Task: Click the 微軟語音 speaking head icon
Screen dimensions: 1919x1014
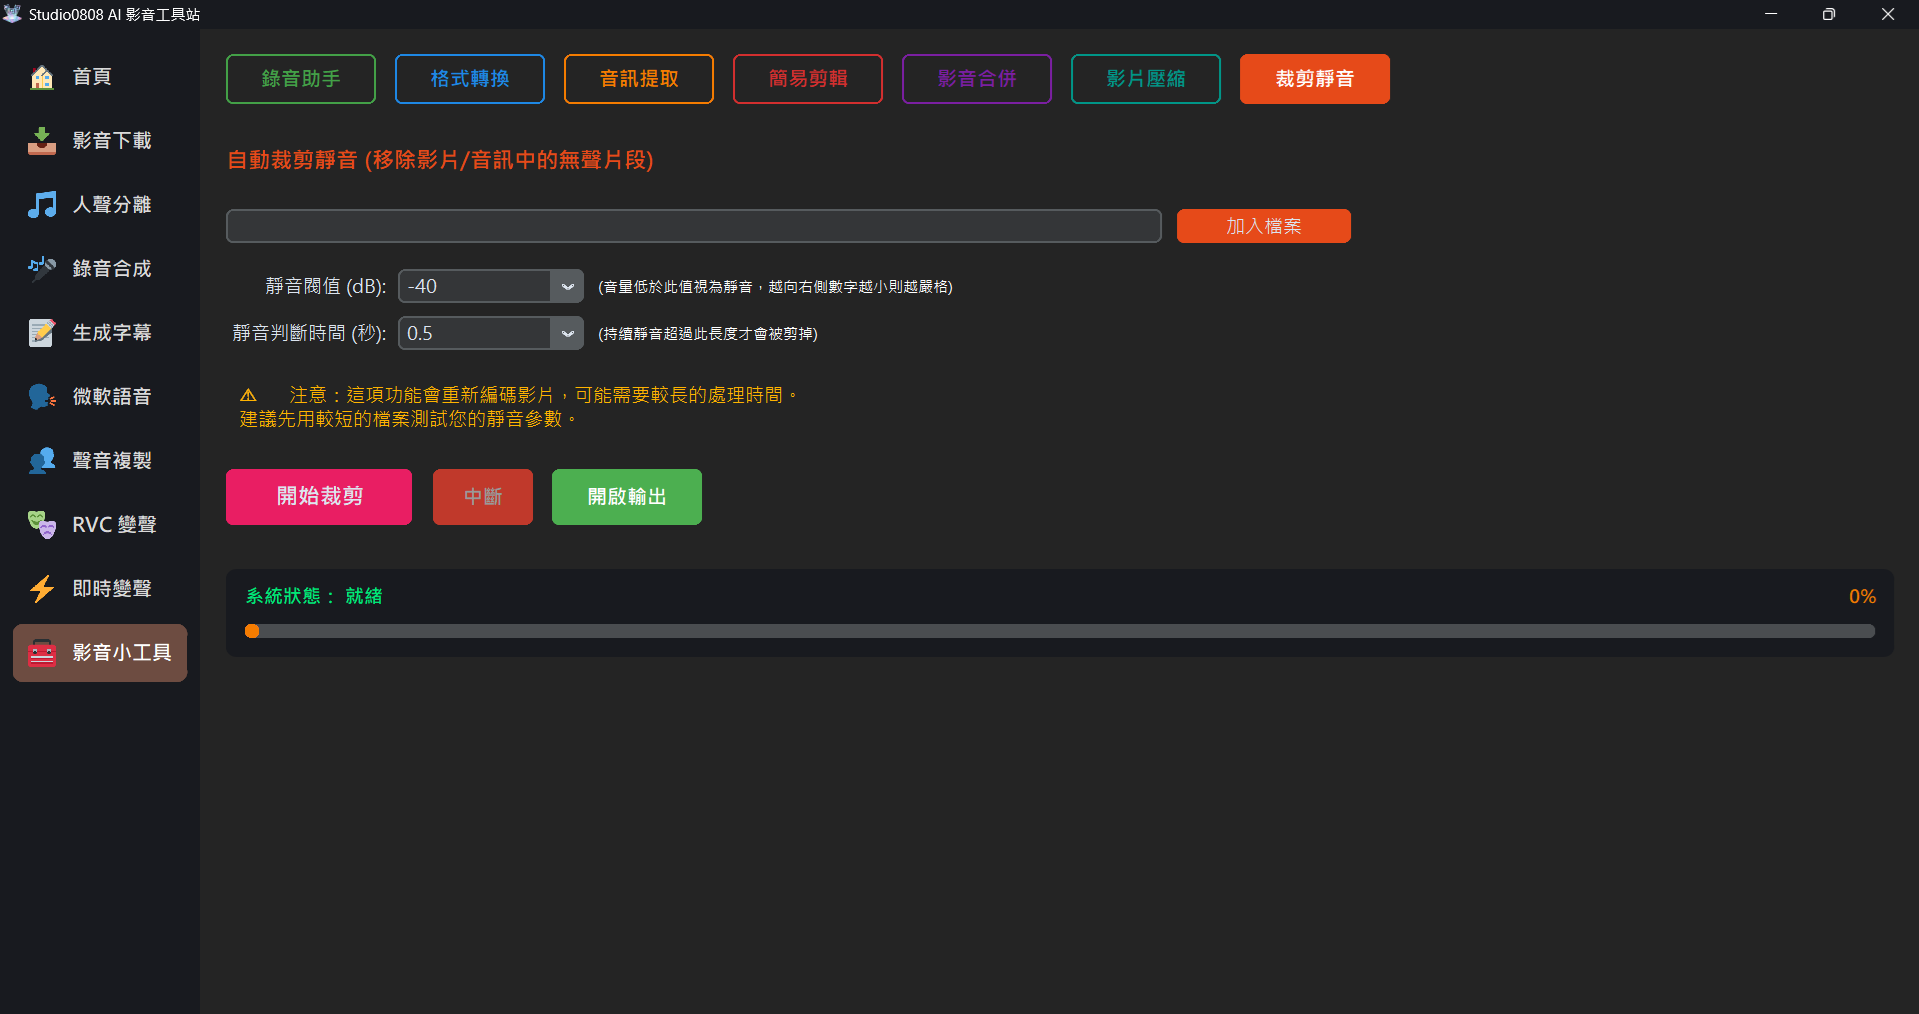Action: click(42, 397)
